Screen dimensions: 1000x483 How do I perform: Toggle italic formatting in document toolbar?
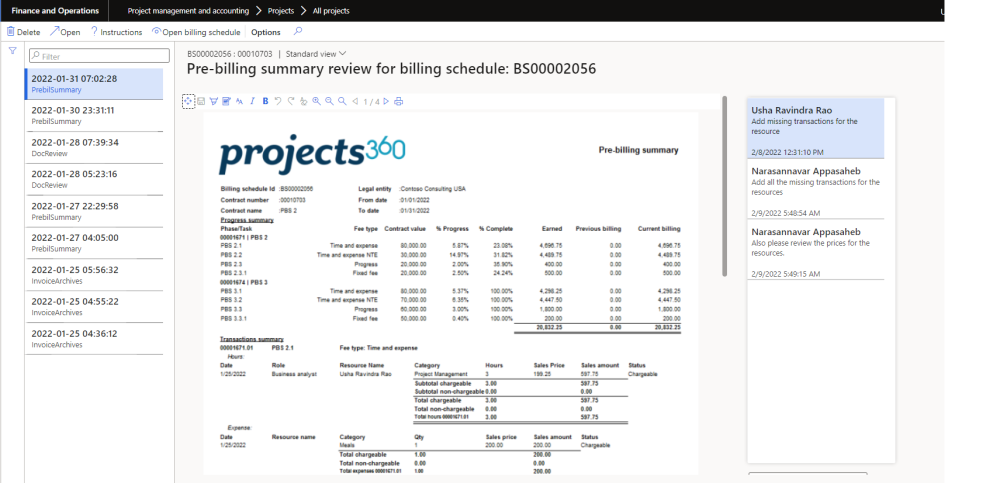pos(253,101)
